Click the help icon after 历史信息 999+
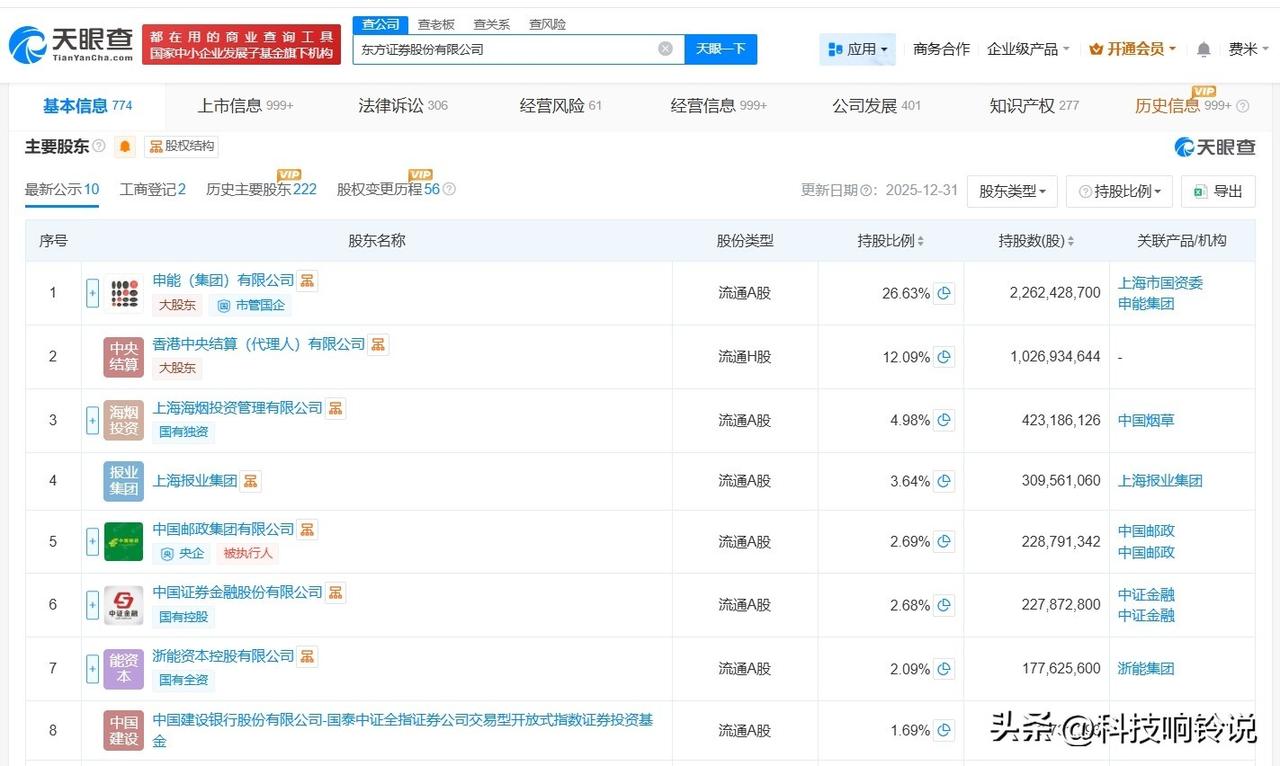This screenshot has width=1280, height=766. [1243, 106]
